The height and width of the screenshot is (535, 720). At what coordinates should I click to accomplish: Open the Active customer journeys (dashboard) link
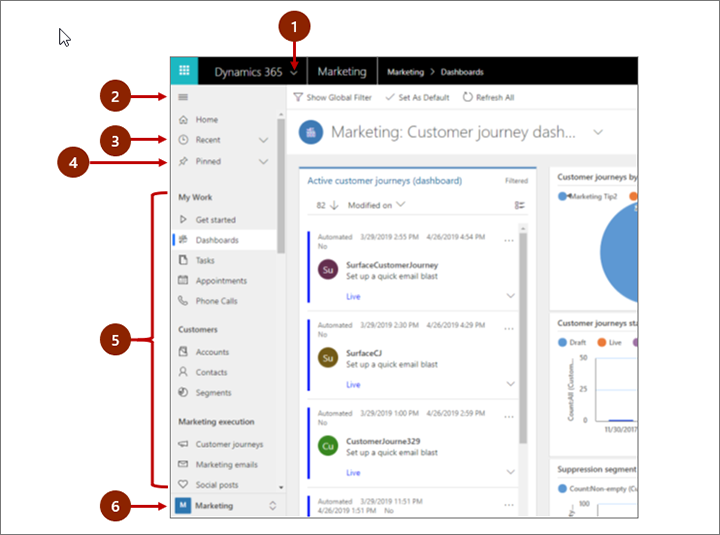click(384, 180)
